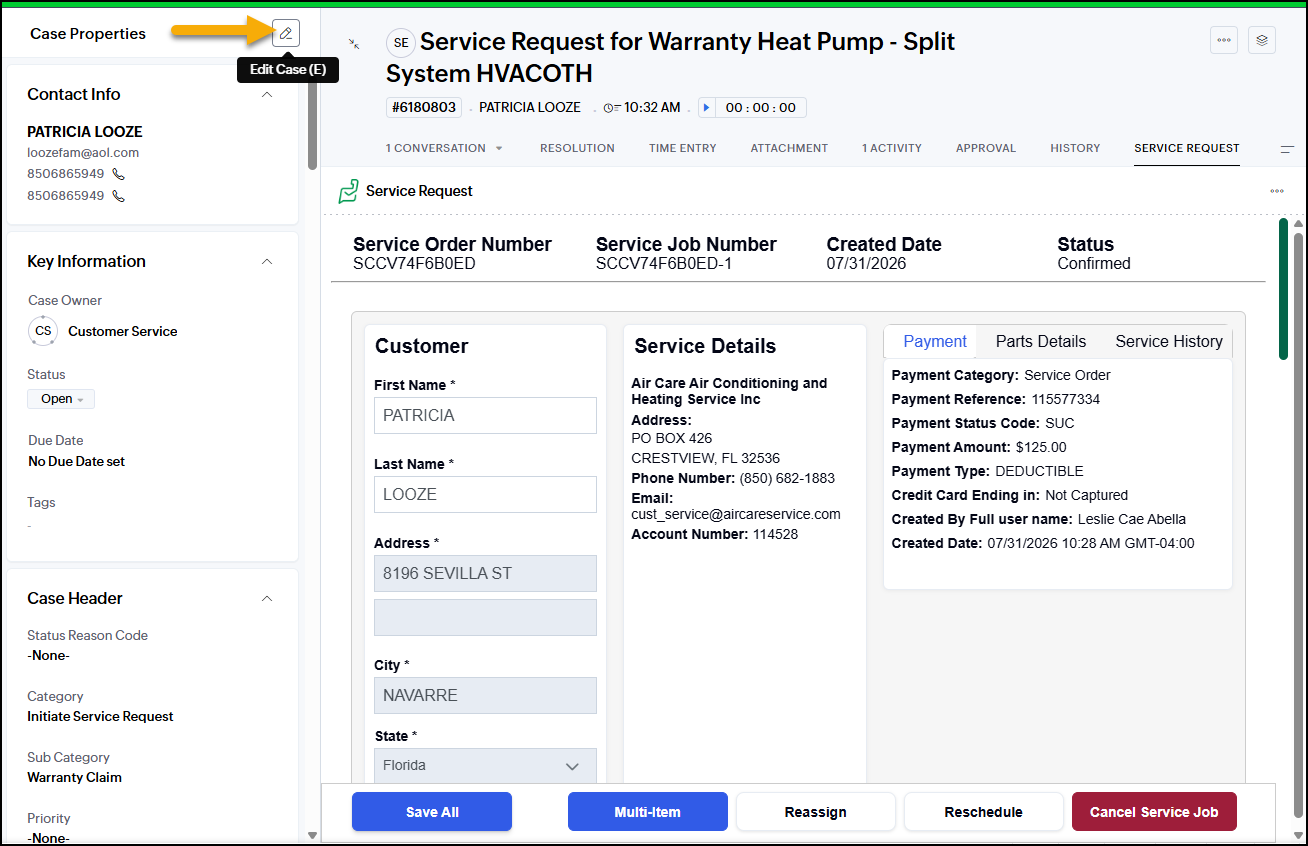Image resolution: width=1308 pixels, height=846 pixels.
Task: Expand the 1 Conversation dropdown arrow
Action: (499, 149)
